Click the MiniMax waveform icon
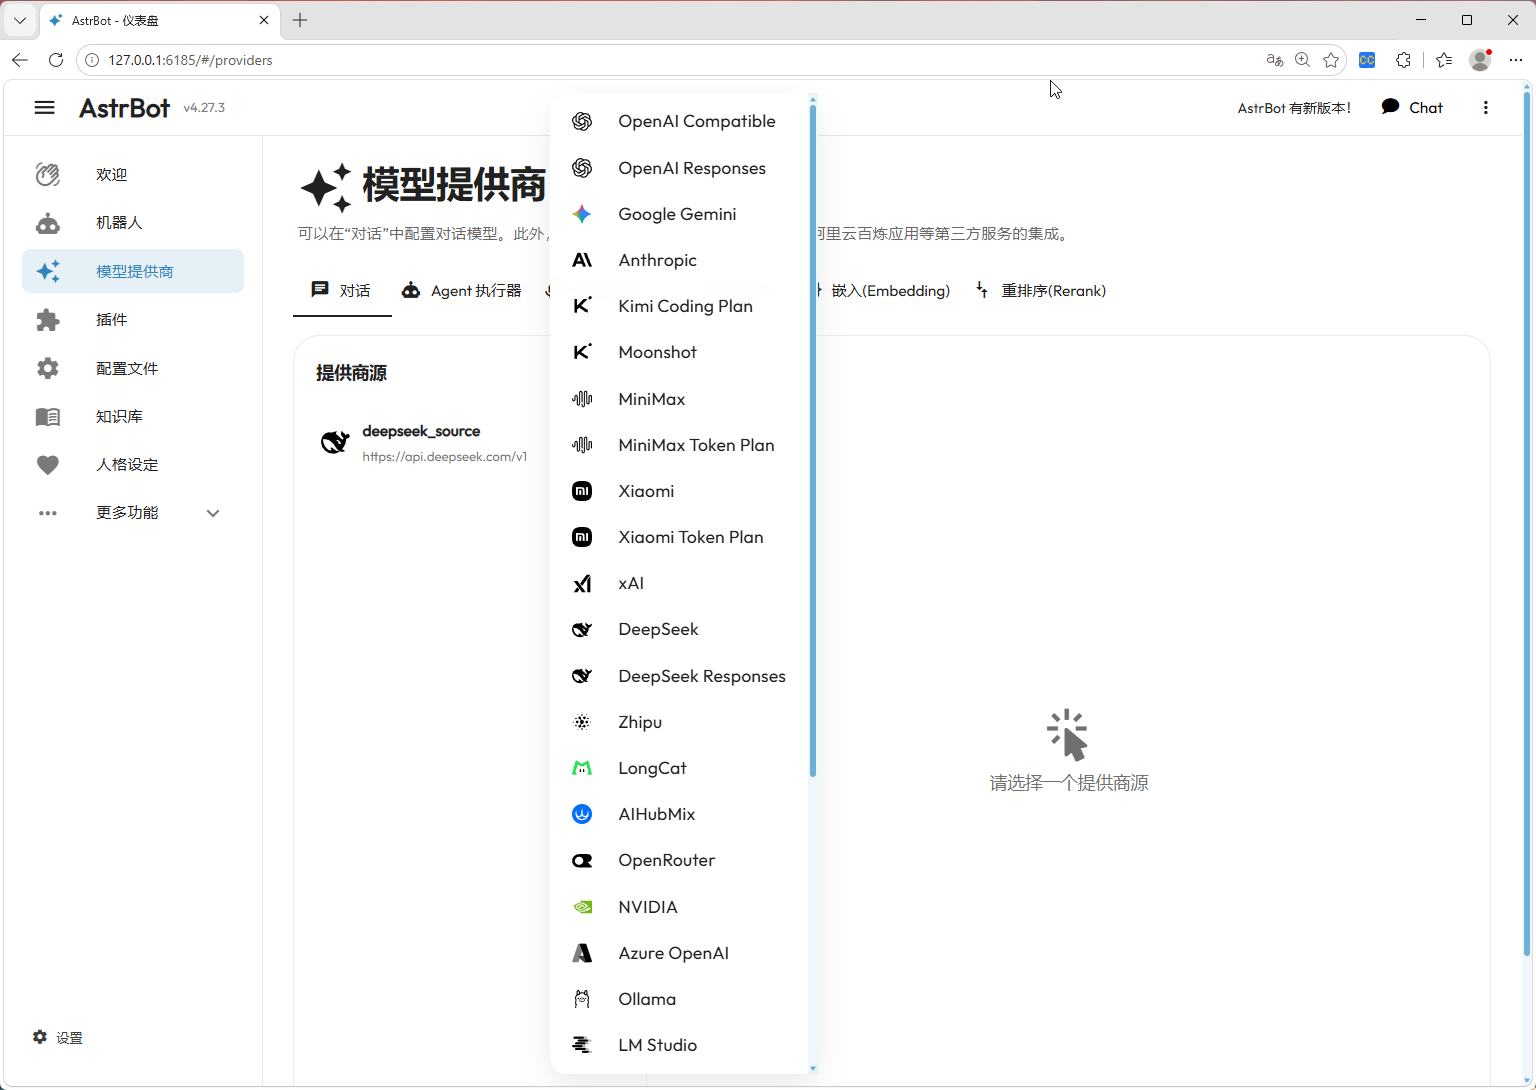 582,399
